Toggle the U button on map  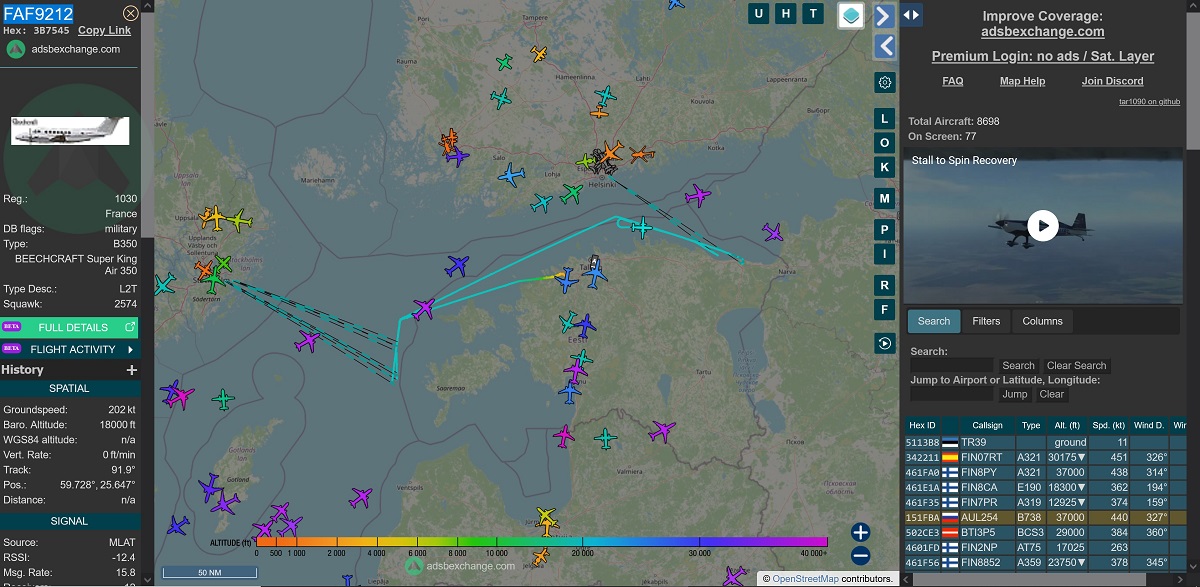760,13
